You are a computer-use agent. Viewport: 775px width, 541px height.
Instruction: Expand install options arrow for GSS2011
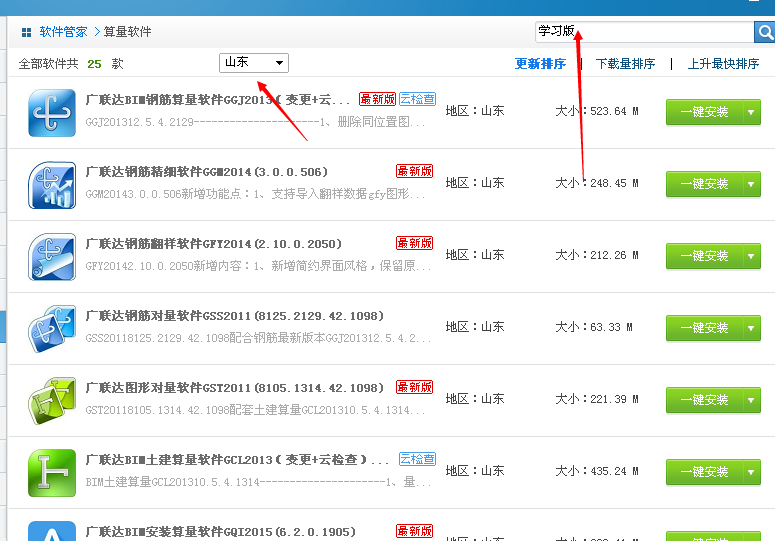[751, 328]
